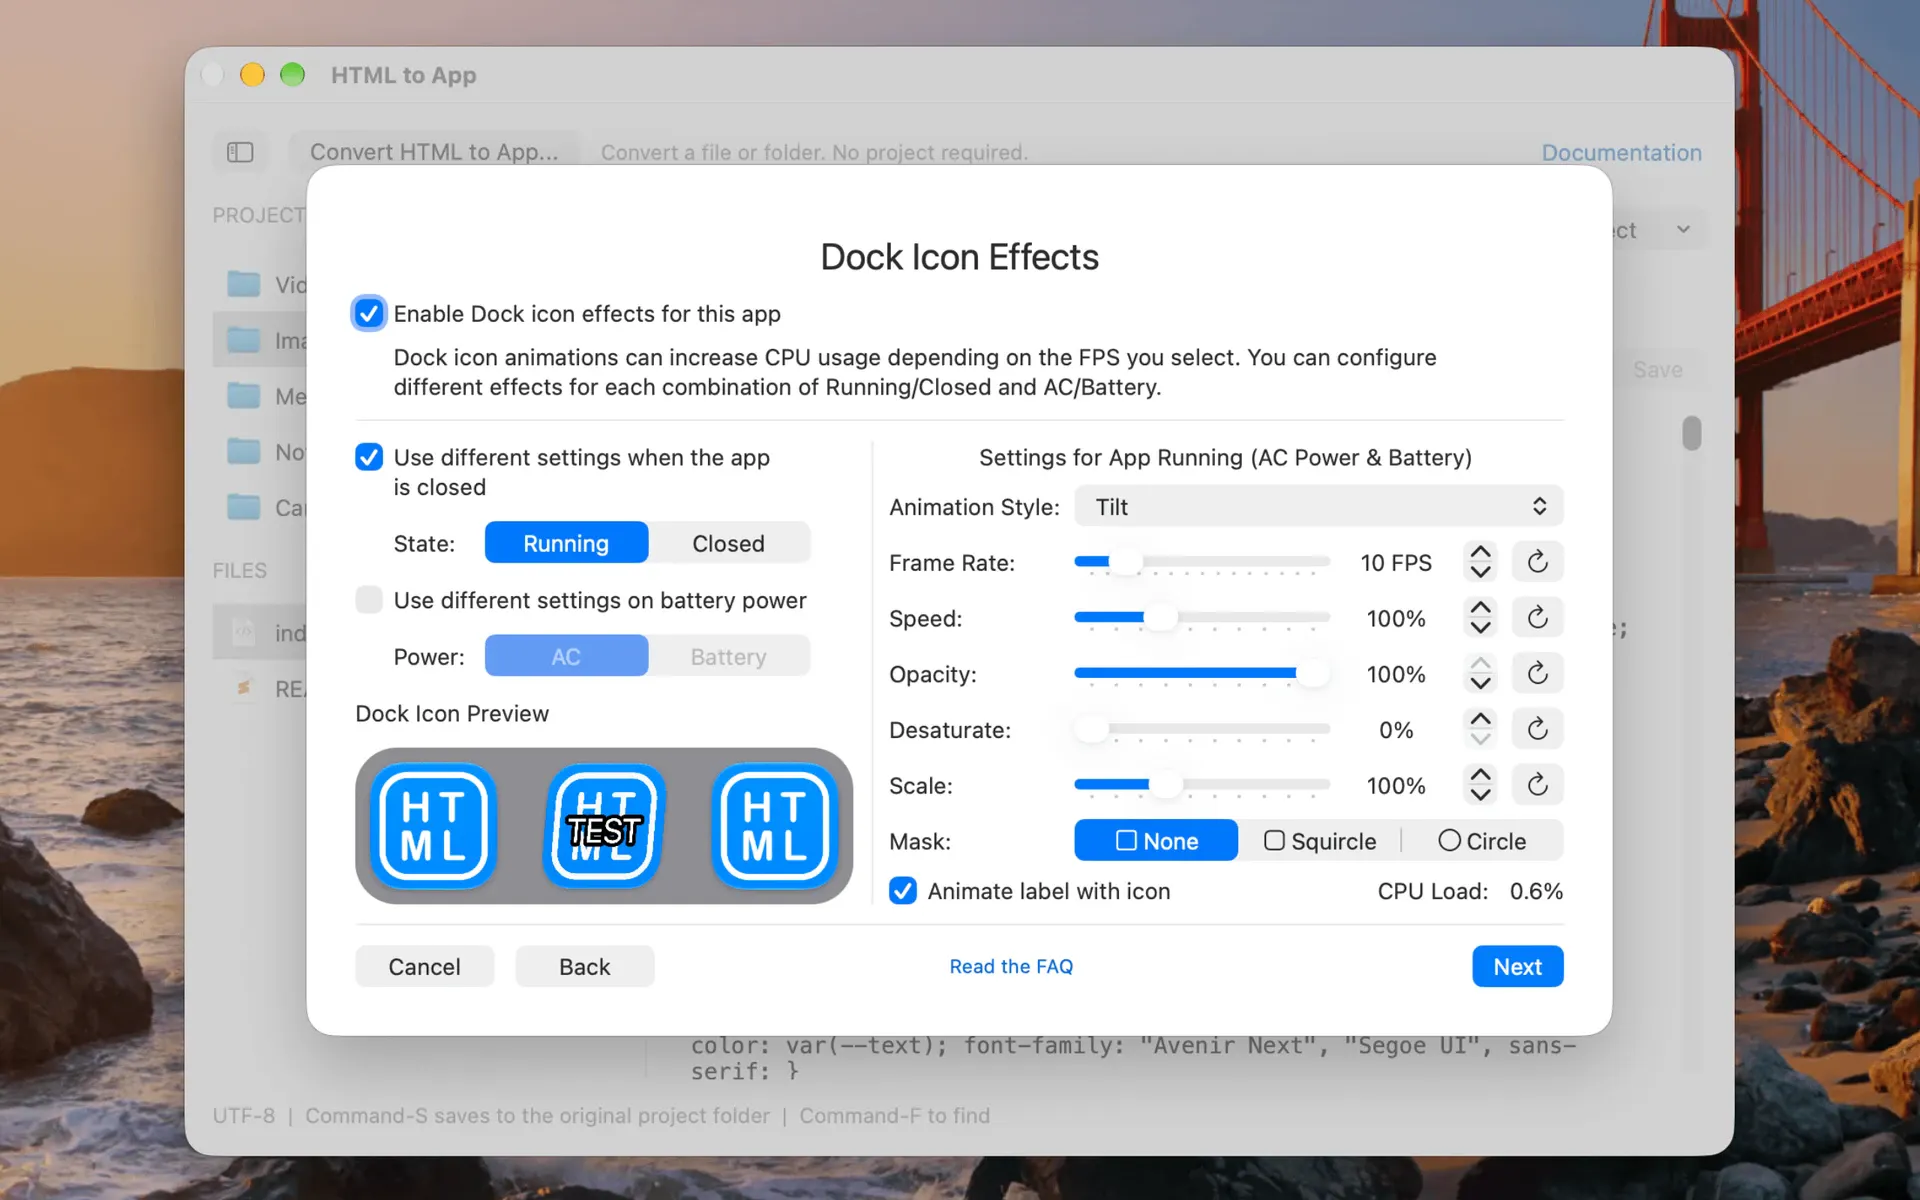Reset the Frame Rate to default
The image size is (1920, 1200).
click(1537, 562)
